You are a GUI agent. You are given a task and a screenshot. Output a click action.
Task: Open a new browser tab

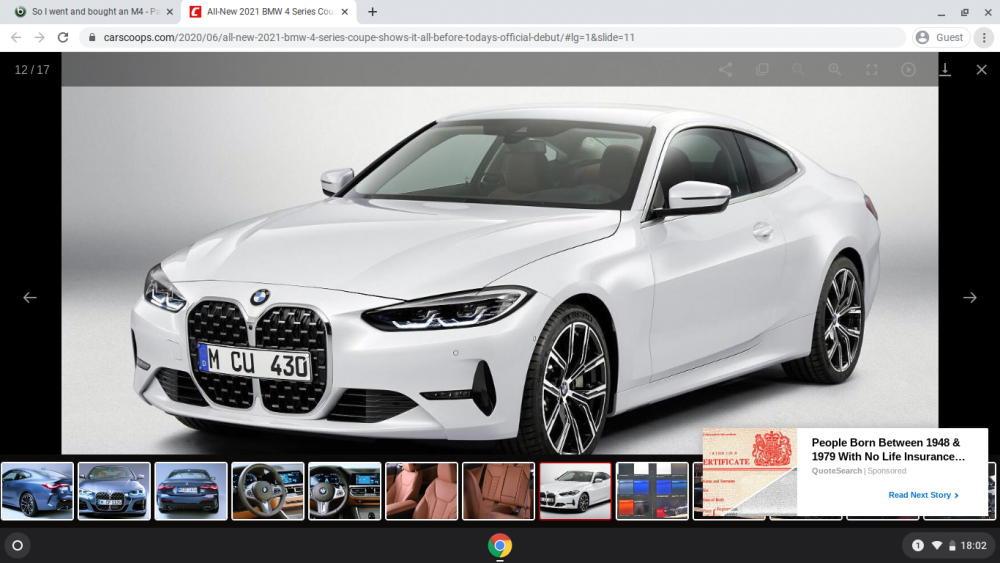372,11
